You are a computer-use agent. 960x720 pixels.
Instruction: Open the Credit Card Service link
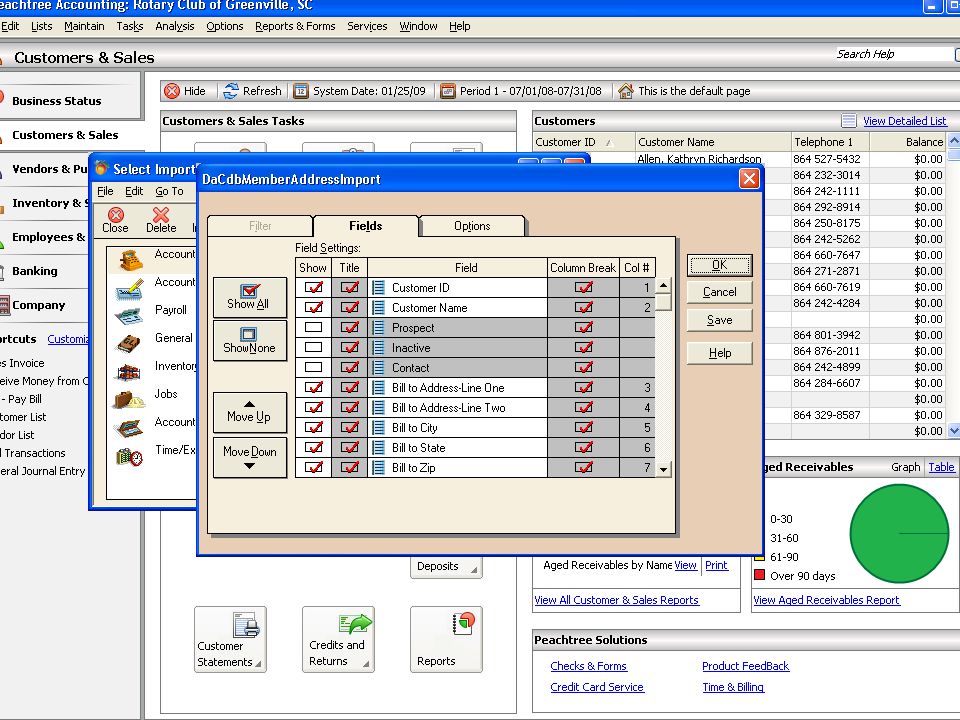click(597, 687)
